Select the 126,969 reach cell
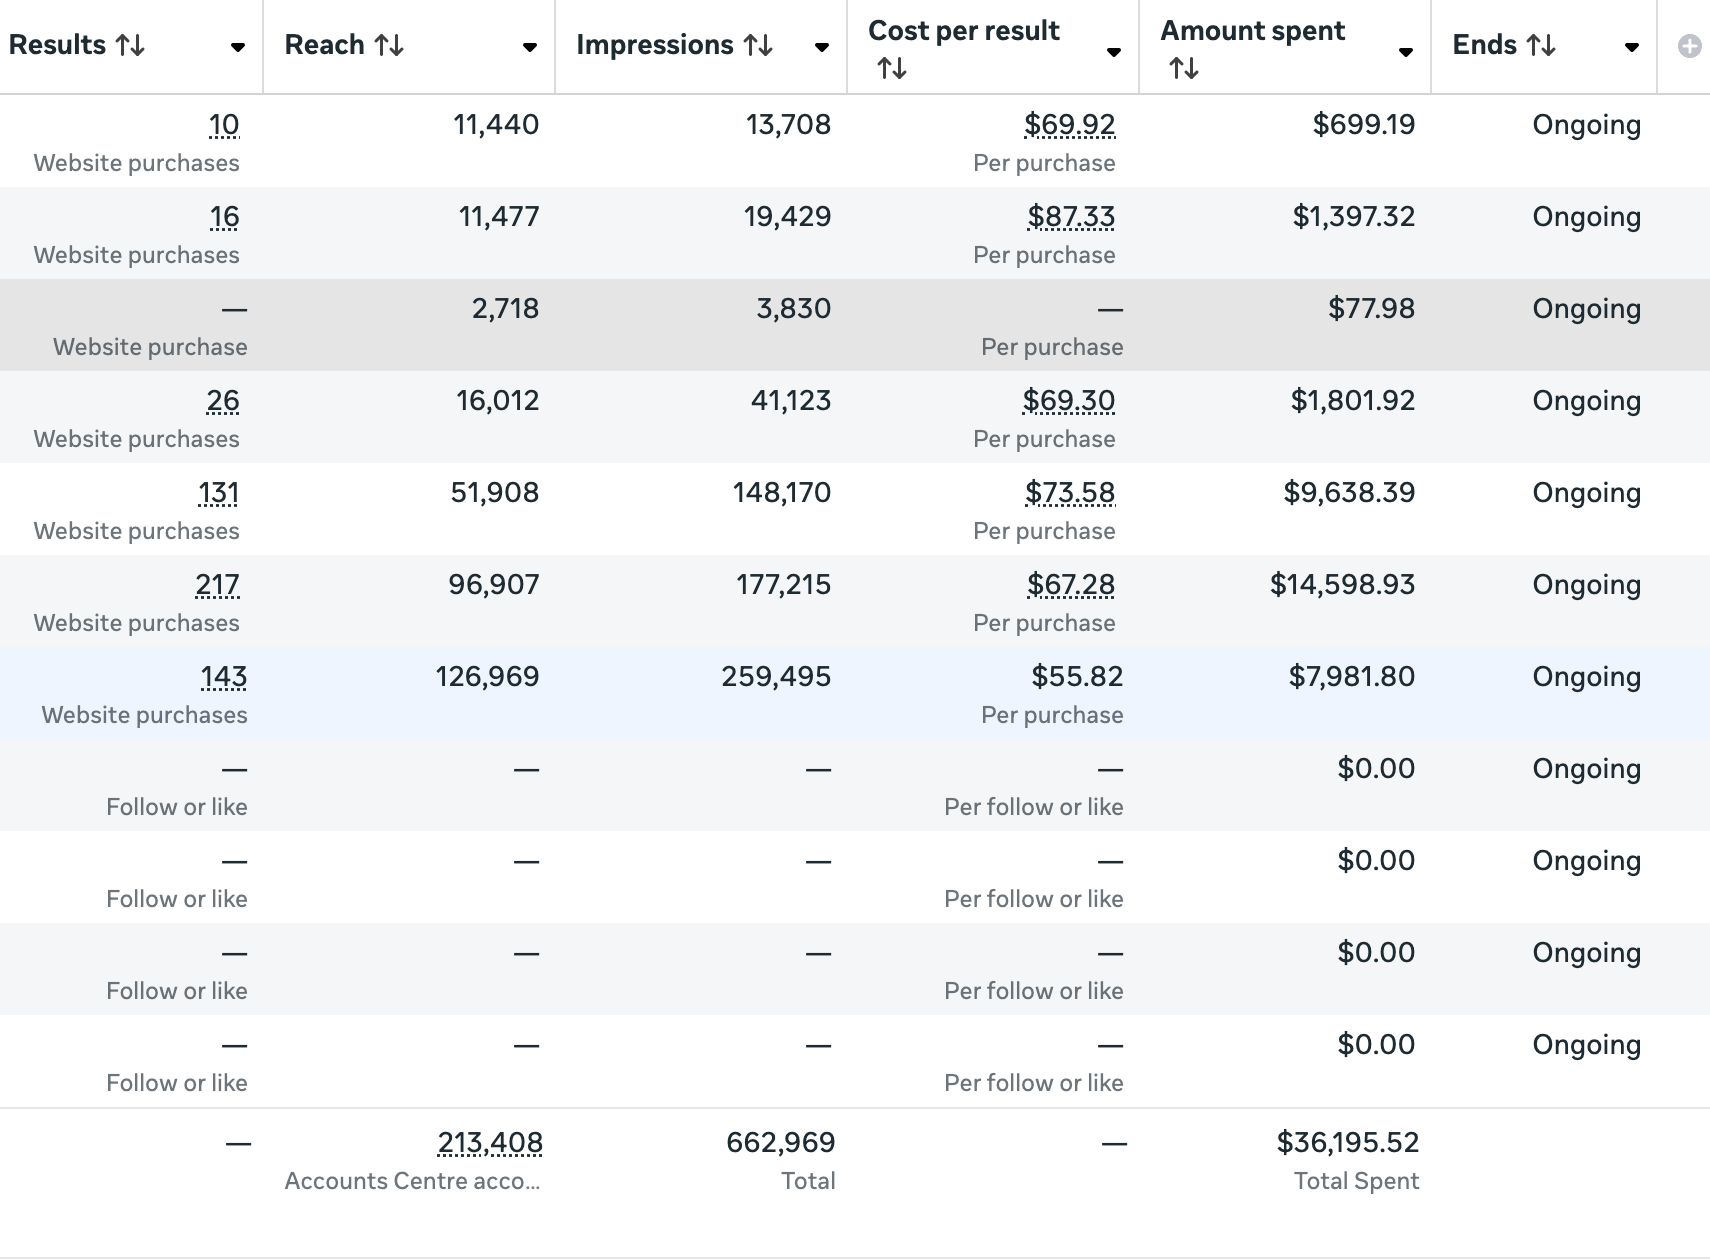The height and width of the screenshot is (1260, 1710). pyautogui.click(x=487, y=677)
